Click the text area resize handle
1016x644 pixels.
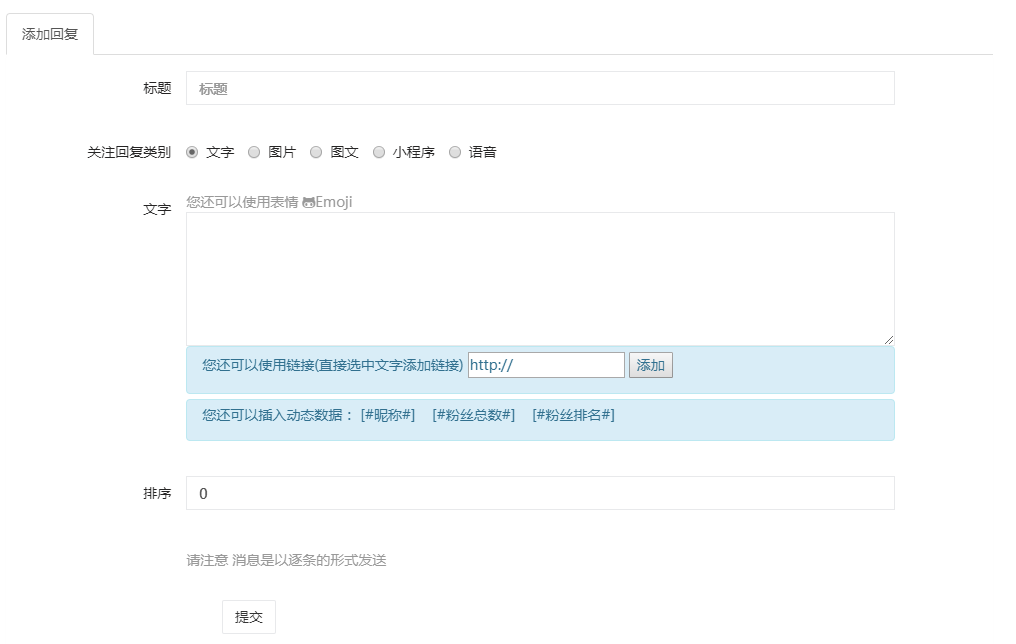[889, 340]
